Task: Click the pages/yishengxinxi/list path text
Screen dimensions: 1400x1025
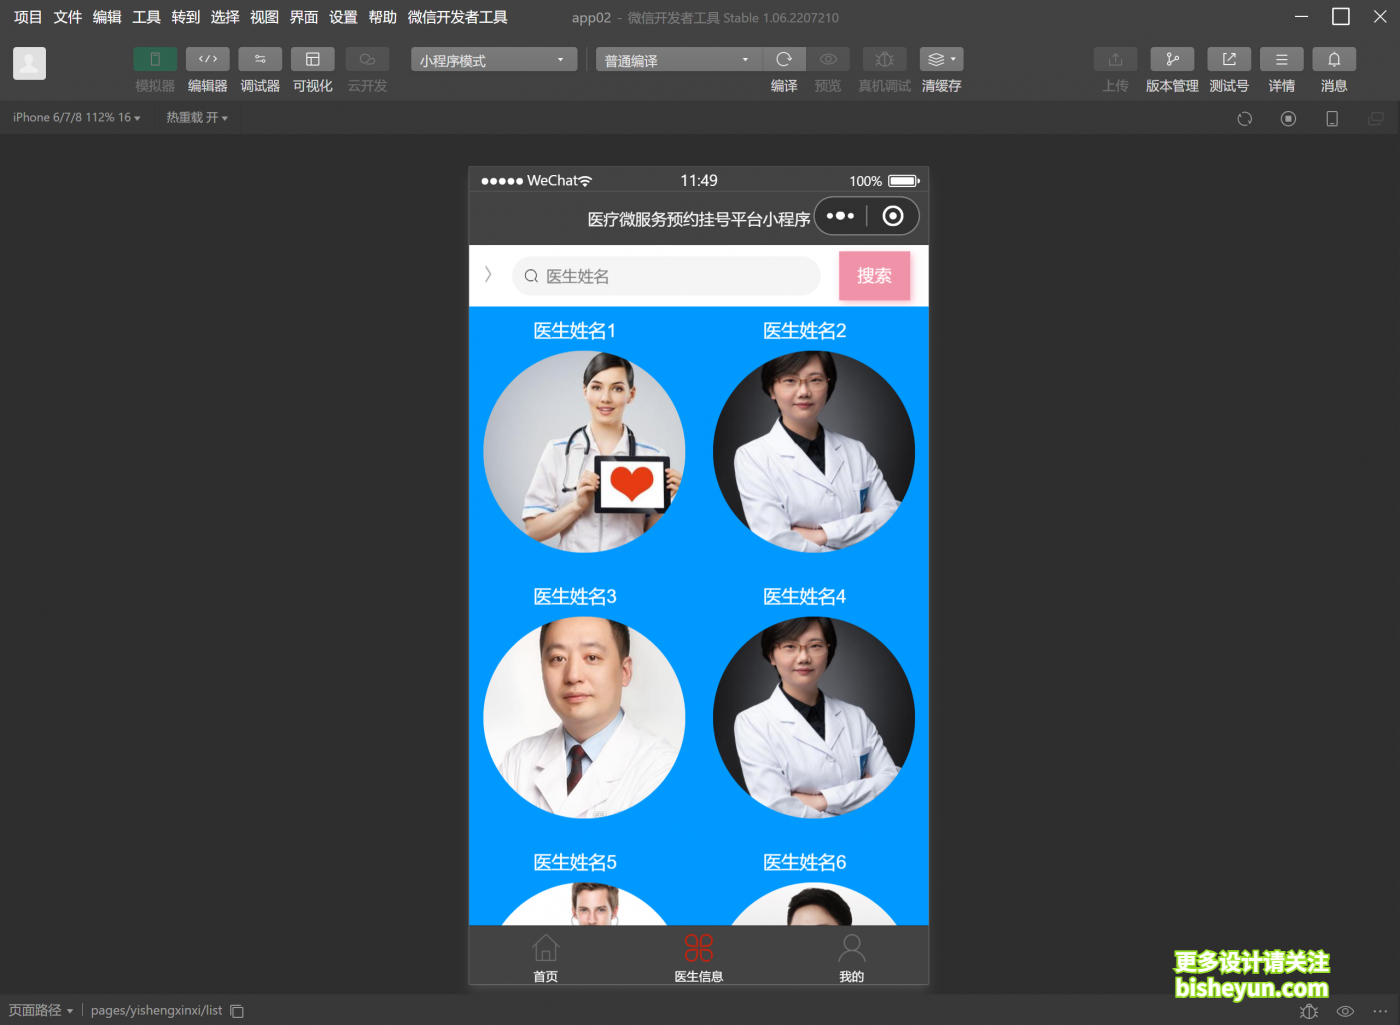Action: 156,1011
